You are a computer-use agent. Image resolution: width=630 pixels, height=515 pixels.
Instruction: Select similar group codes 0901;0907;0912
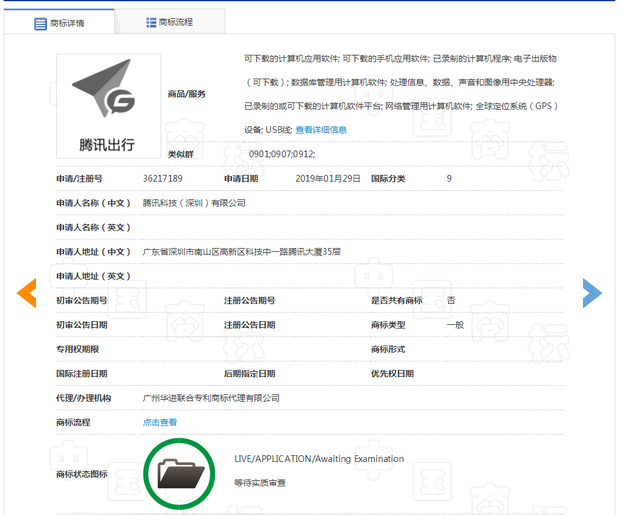click(282, 154)
